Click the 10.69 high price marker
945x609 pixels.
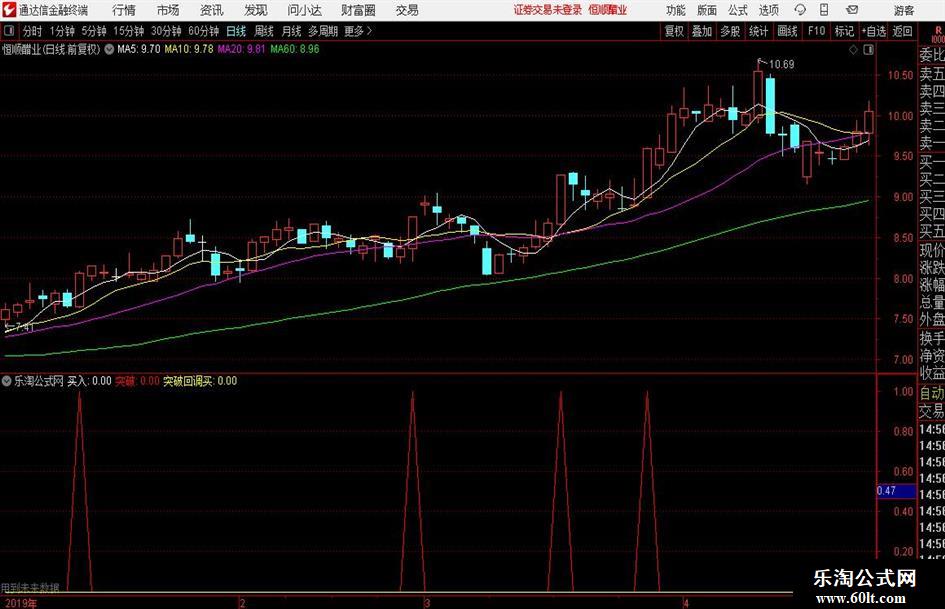[781, 64]
